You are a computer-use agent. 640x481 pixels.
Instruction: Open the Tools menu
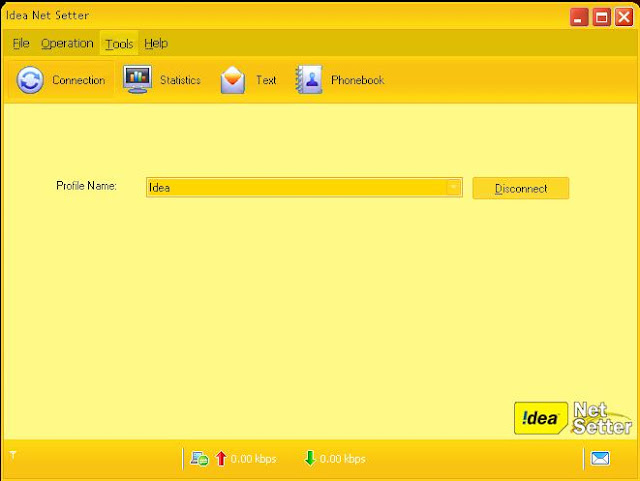click(119, 43)
